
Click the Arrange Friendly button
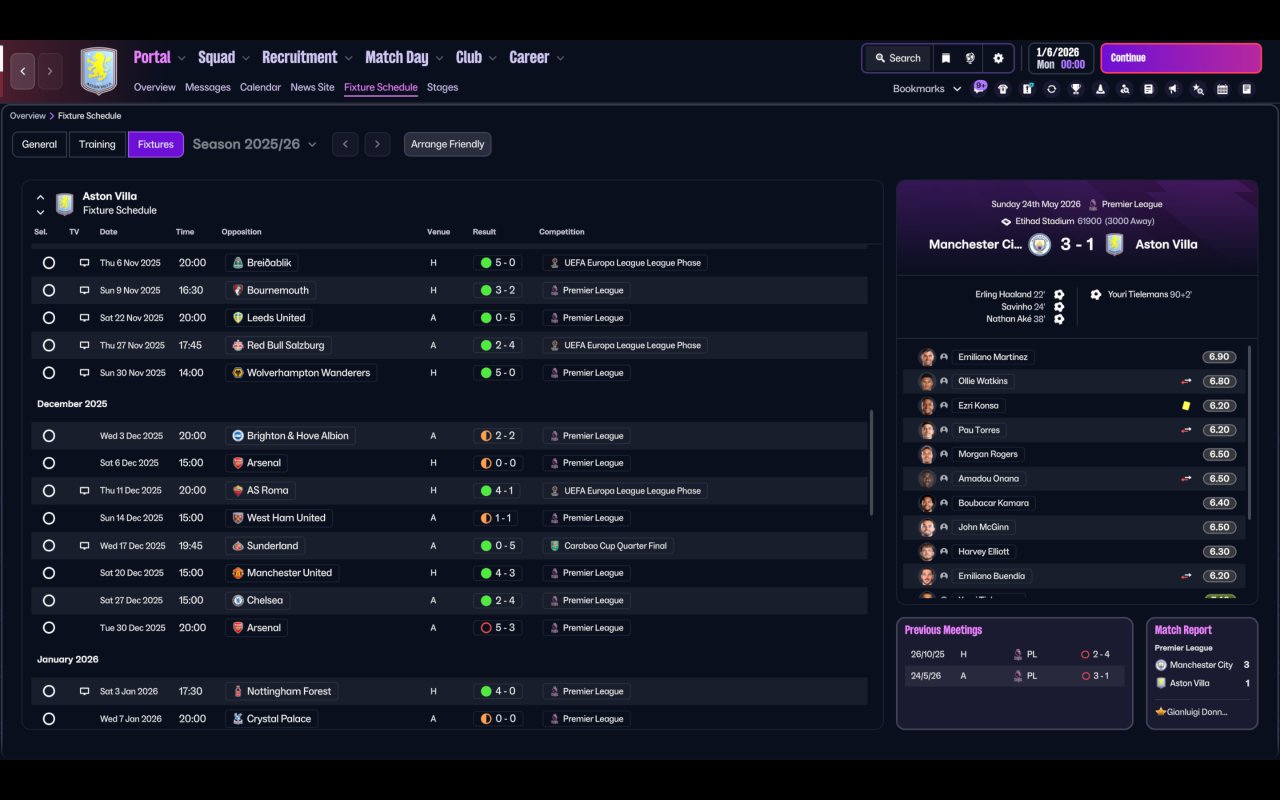447,144
